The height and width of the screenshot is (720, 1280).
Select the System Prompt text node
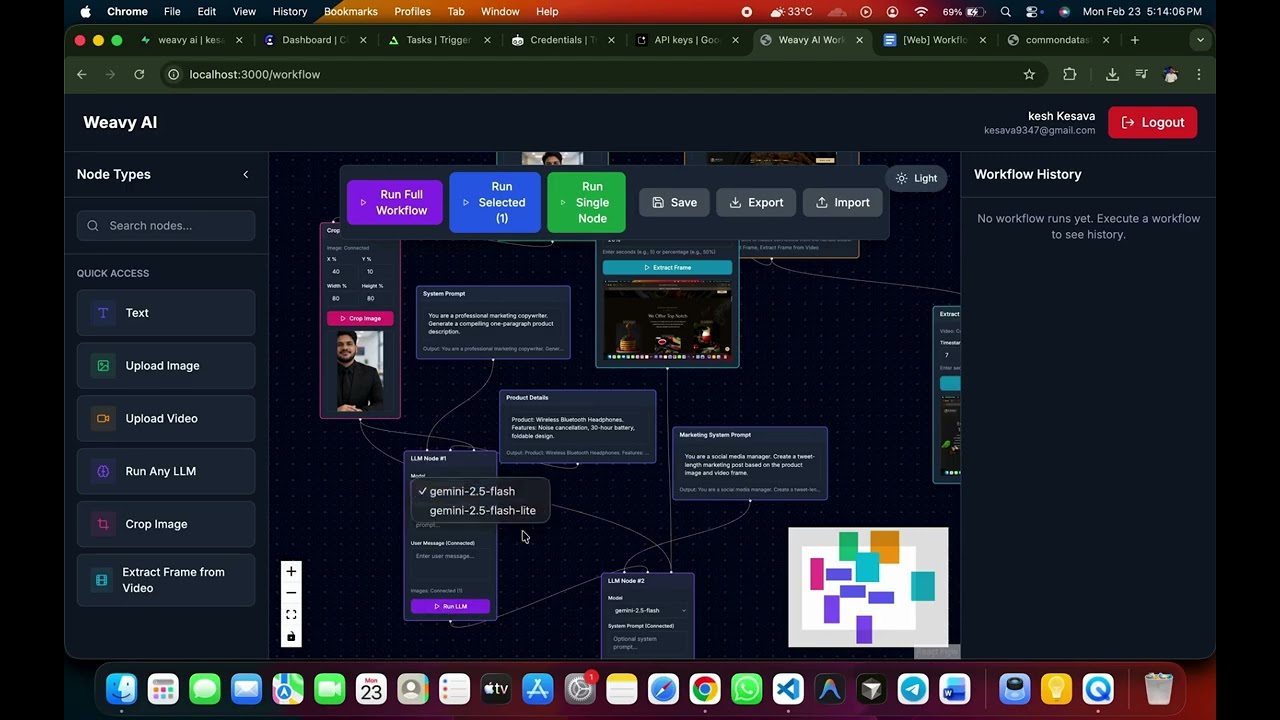493,322
